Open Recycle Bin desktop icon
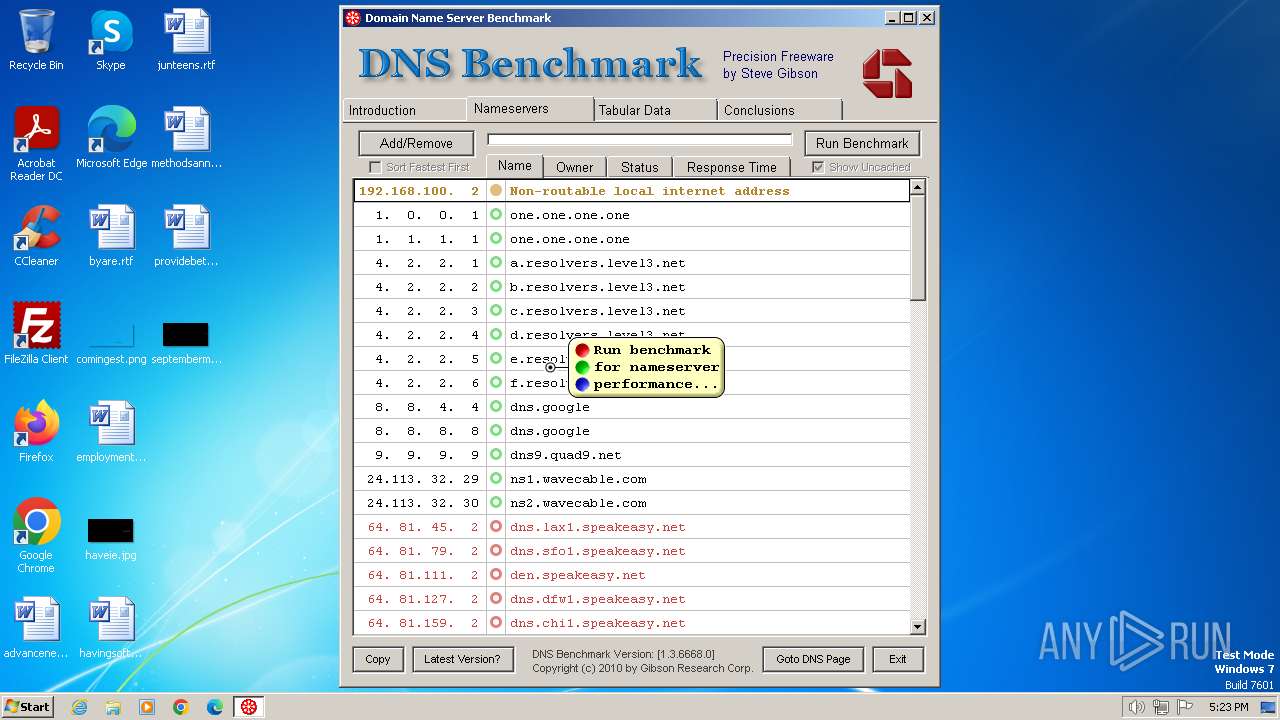The height and width of the screenshot is (720, 1280). (36, 40)
